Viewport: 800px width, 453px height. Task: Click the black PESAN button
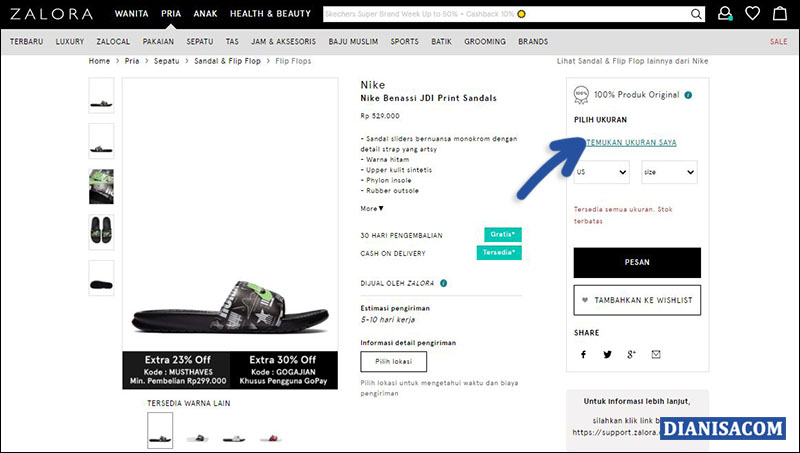coord(637,262)
